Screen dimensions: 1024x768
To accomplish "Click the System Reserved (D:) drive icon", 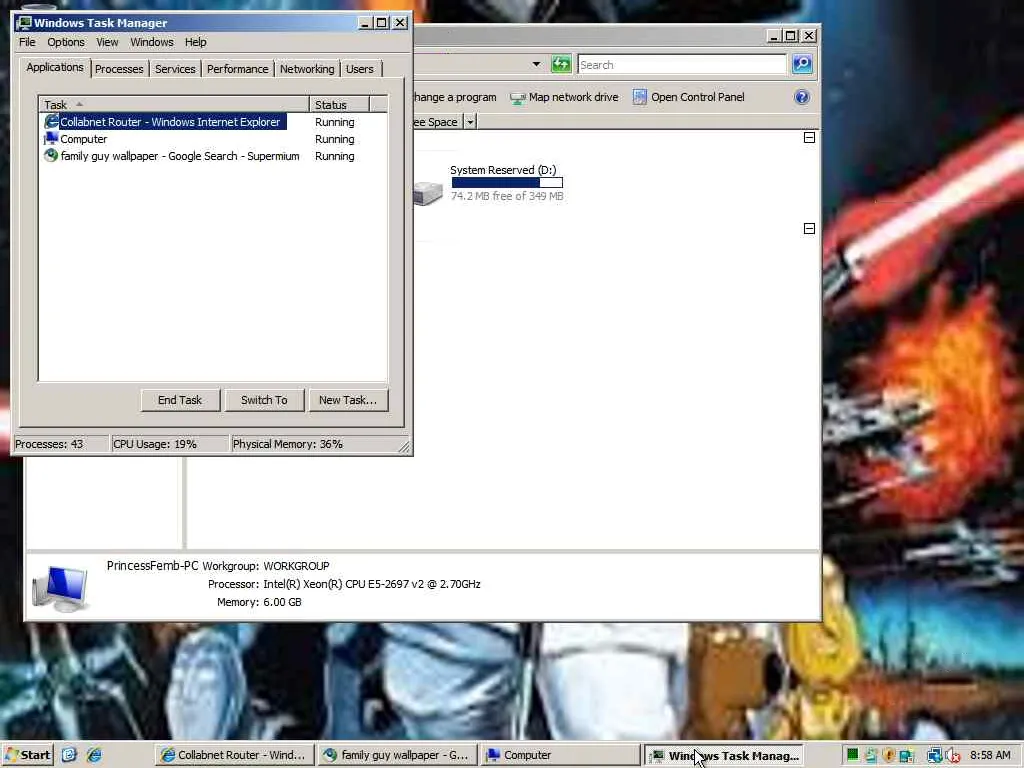I will pyautogui.click(x=428, y=193).
